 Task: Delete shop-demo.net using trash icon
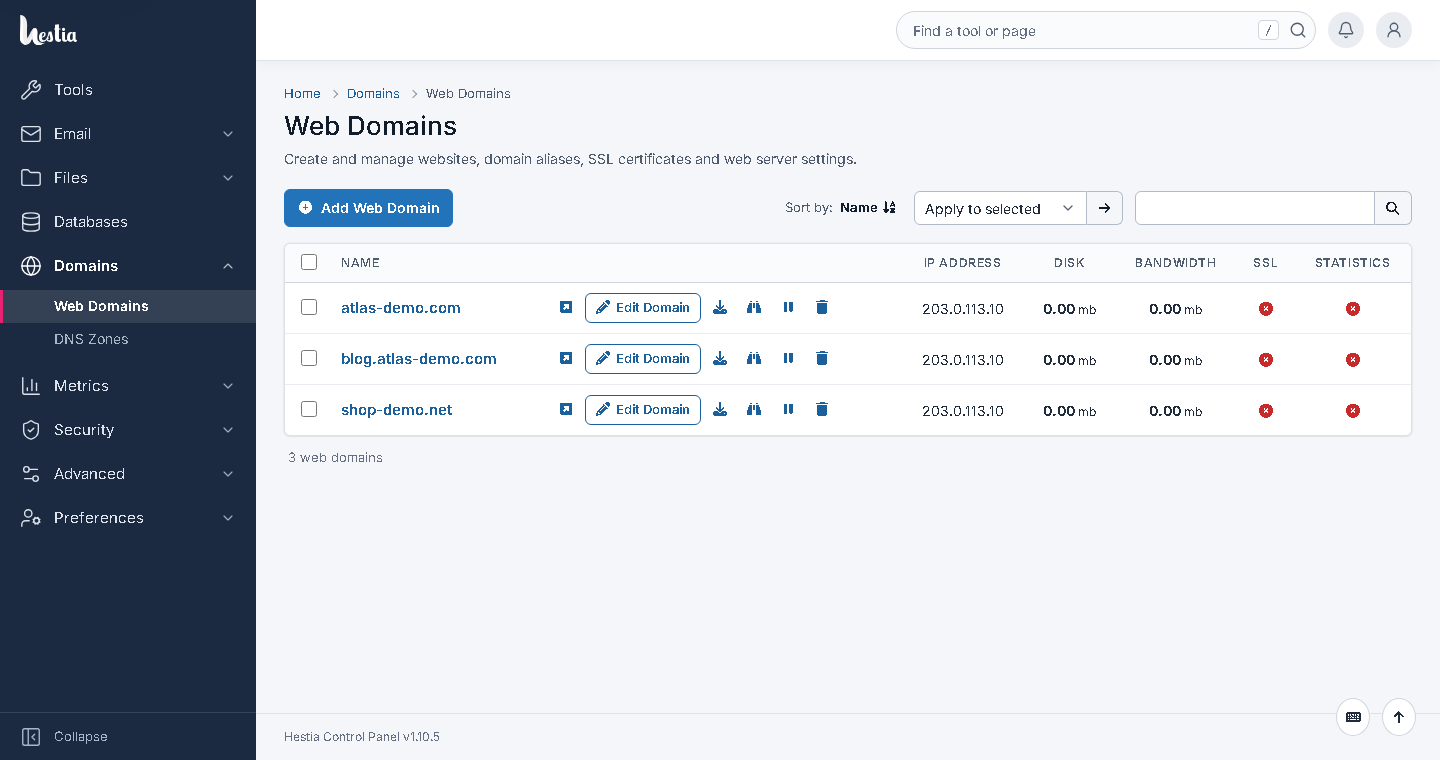(822, 410)
